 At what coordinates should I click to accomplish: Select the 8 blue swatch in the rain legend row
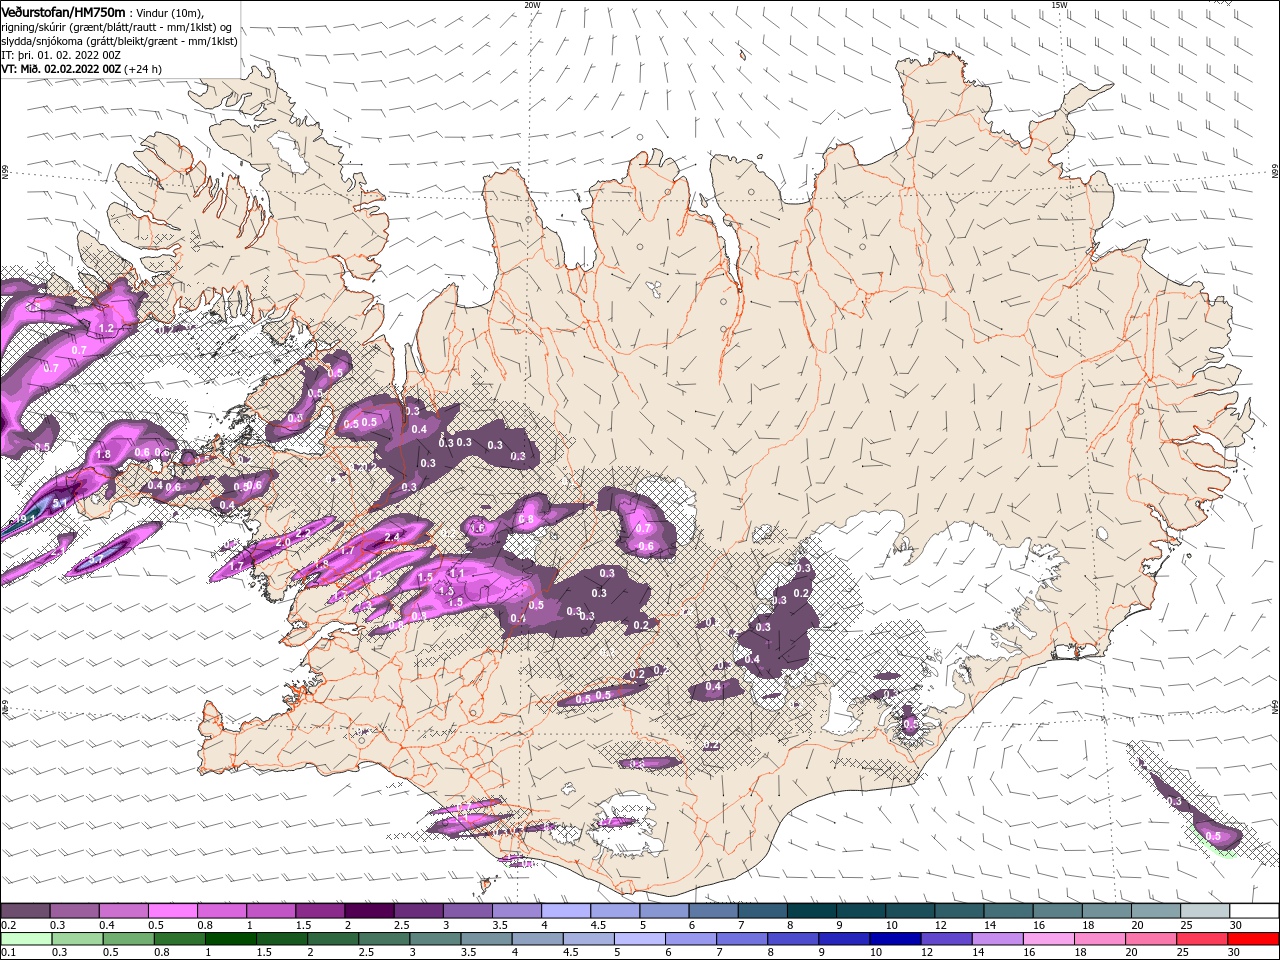pos(792,939)
